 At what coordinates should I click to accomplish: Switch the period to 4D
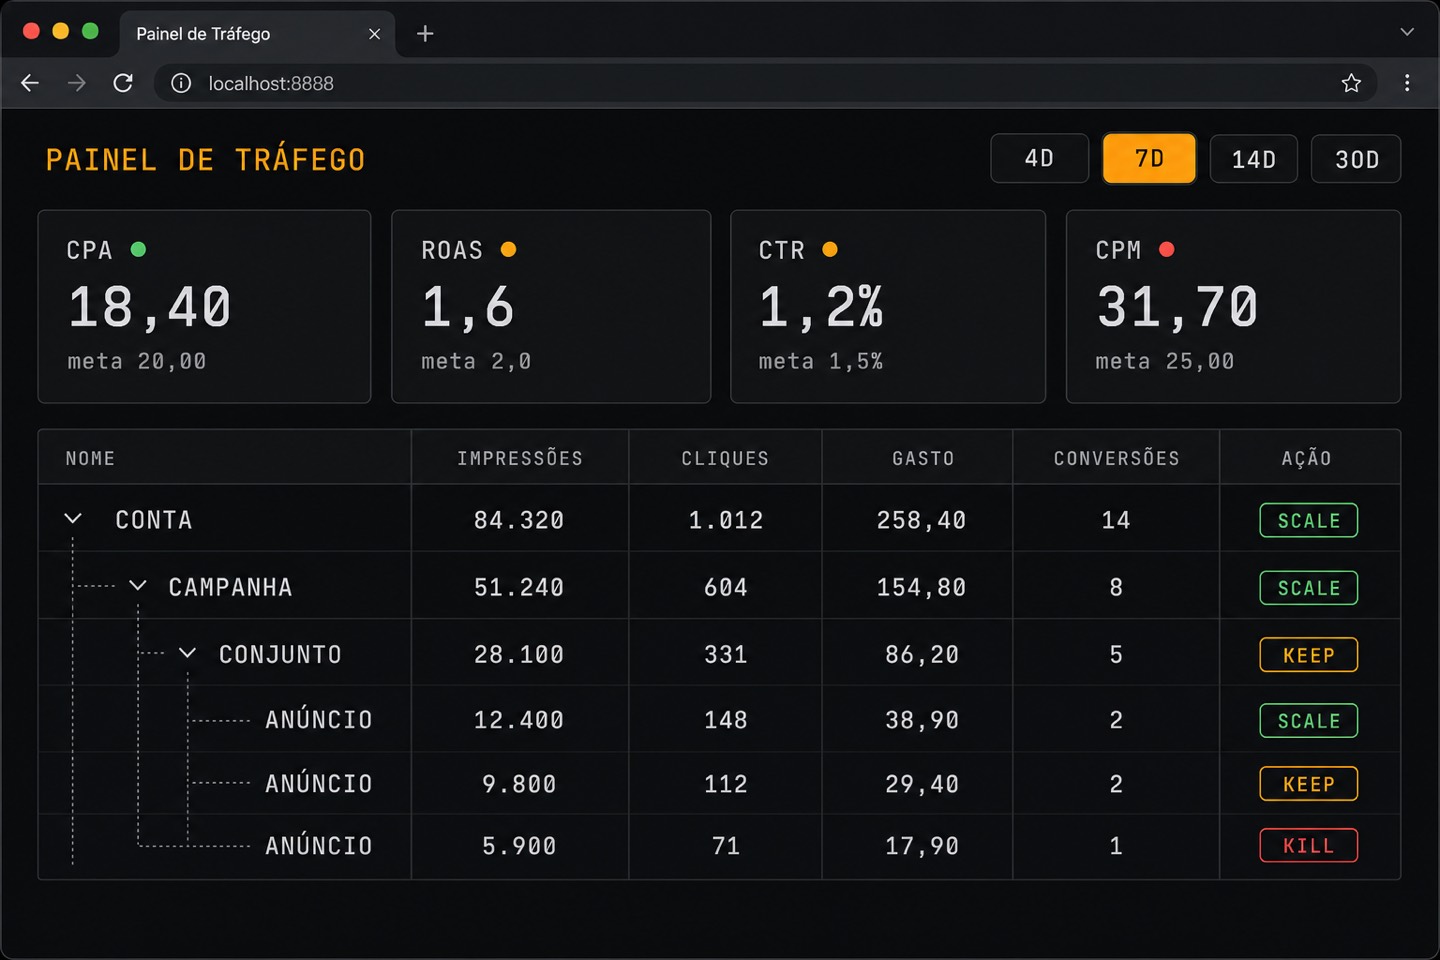point(1039,159)
